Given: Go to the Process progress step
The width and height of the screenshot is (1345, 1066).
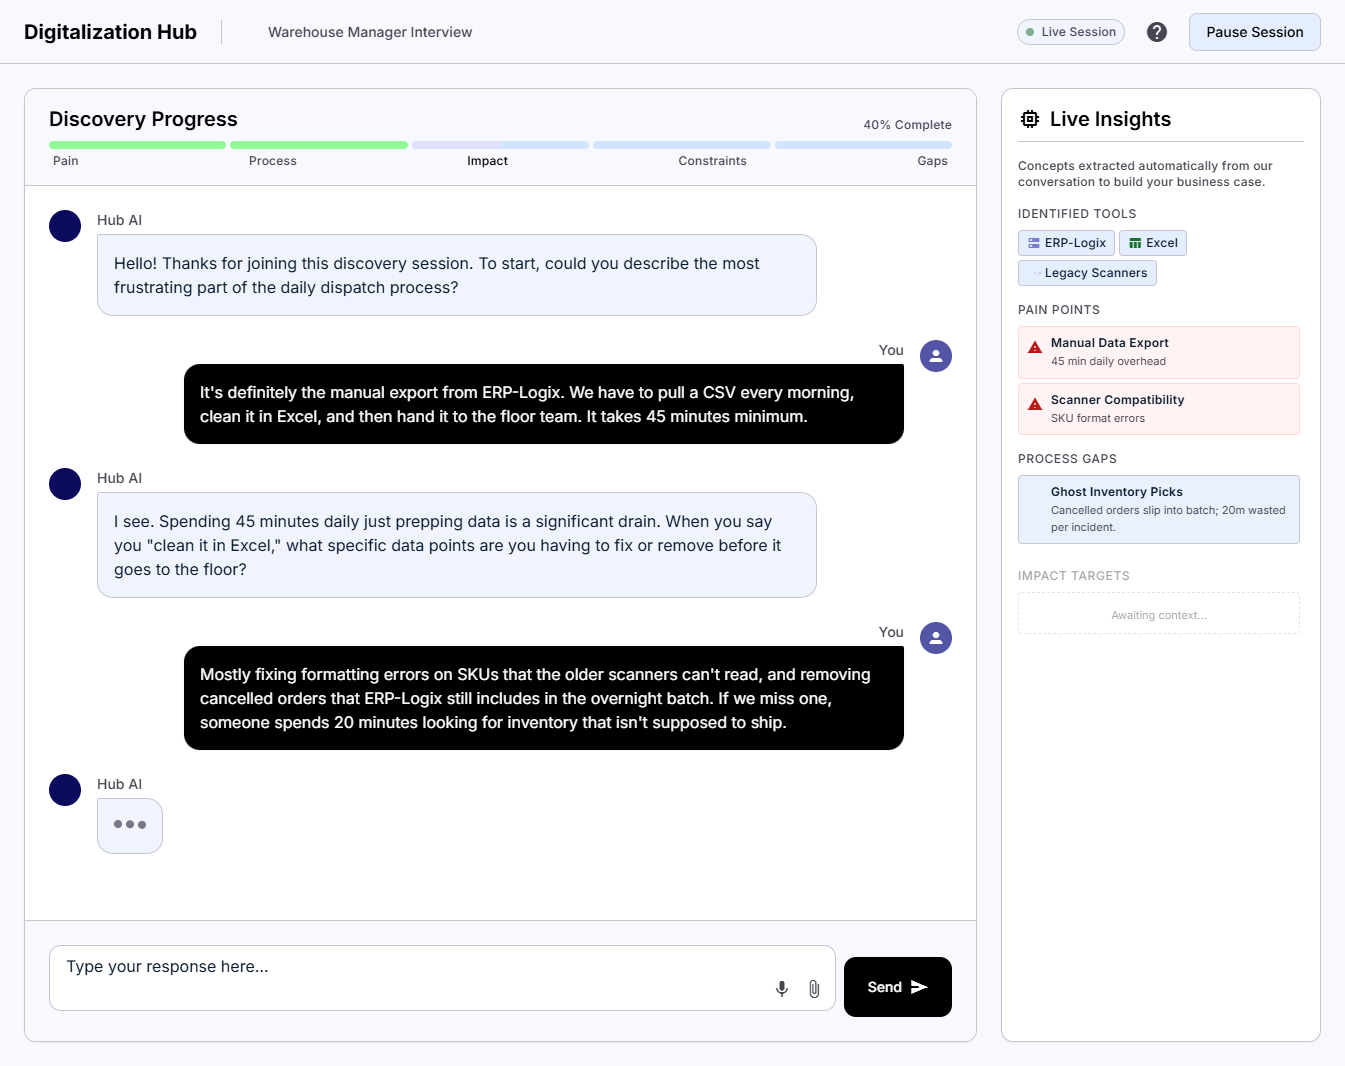Looking at the screenshot, I should point(273,161).
